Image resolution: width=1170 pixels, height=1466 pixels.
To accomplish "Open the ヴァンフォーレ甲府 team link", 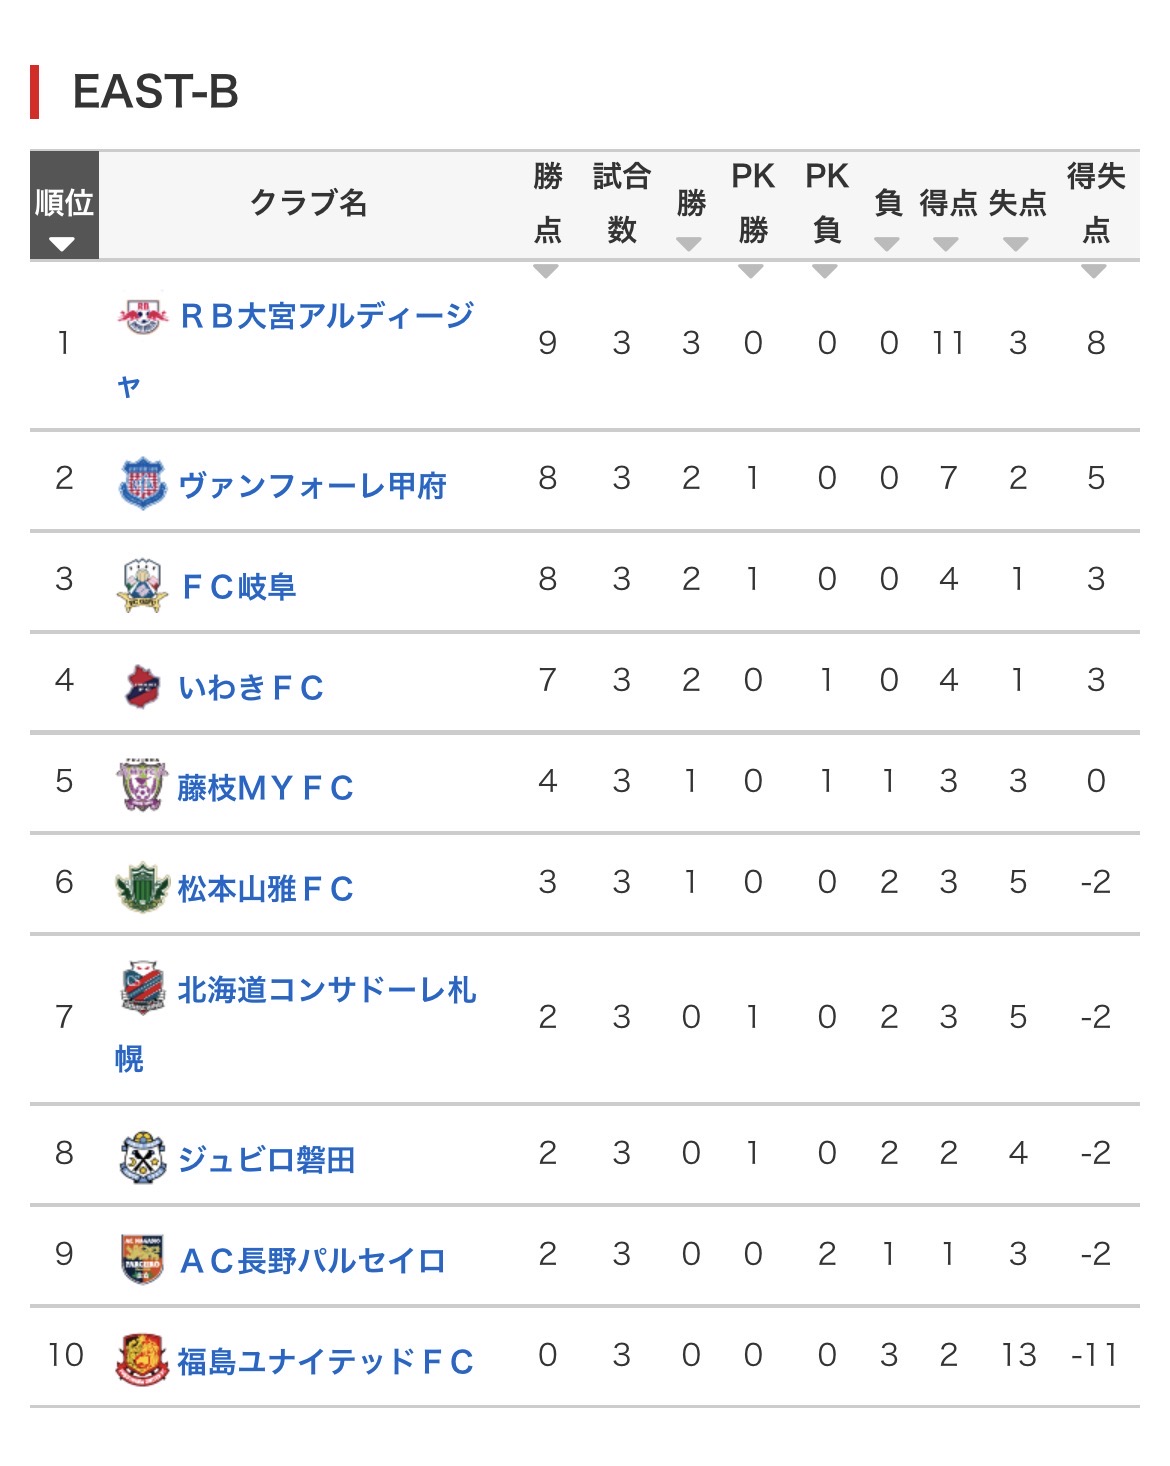I will pyautogui.click(x=312, y=486).
